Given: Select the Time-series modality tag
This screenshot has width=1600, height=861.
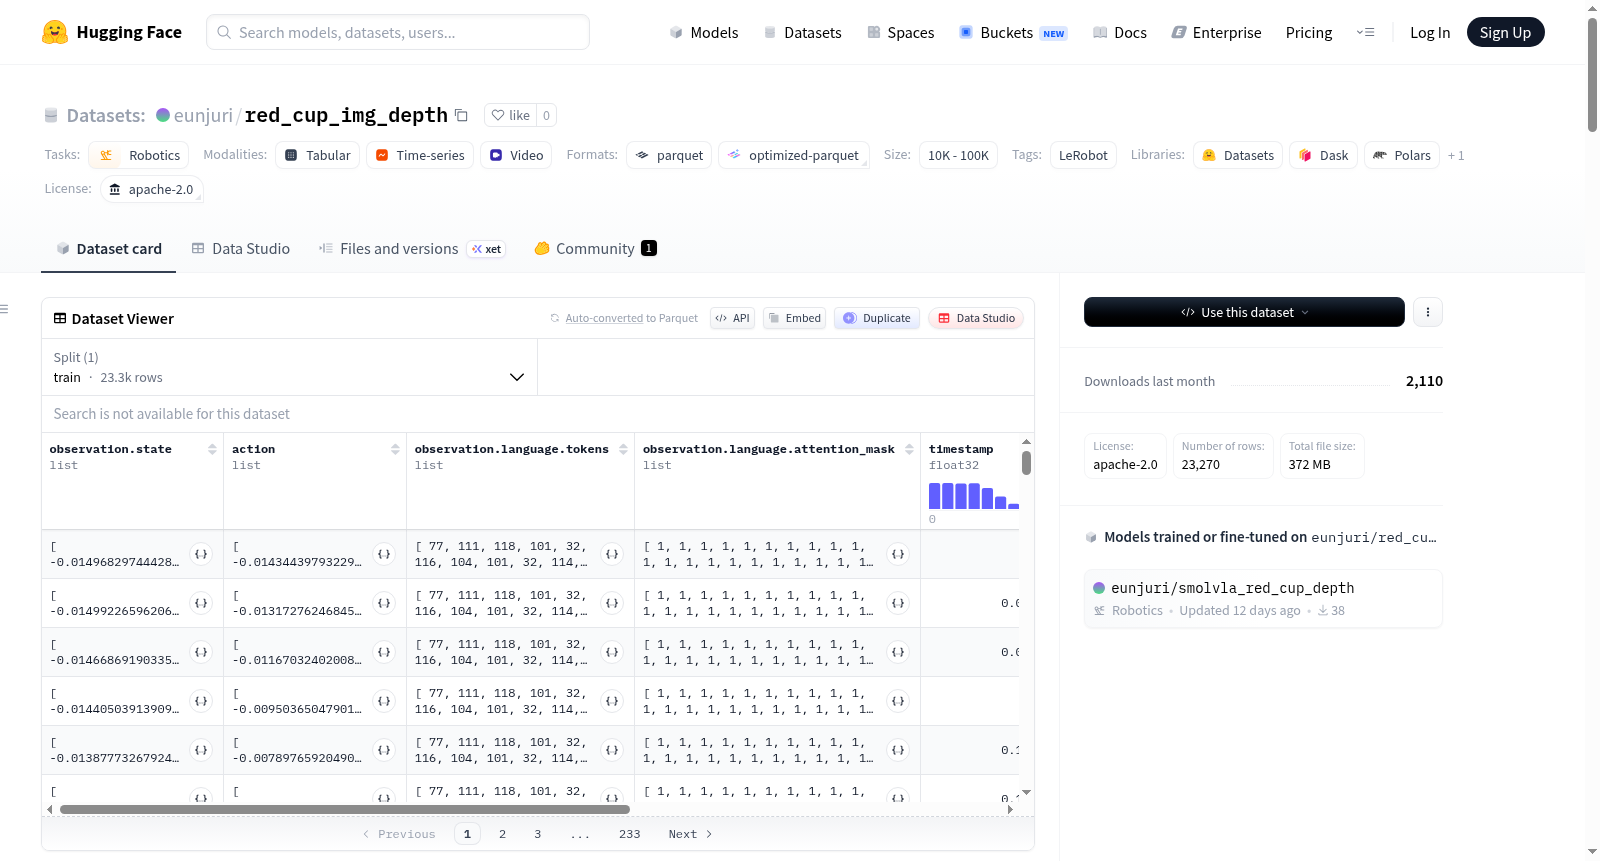Looking at the screenshot, I should [420, 155].
